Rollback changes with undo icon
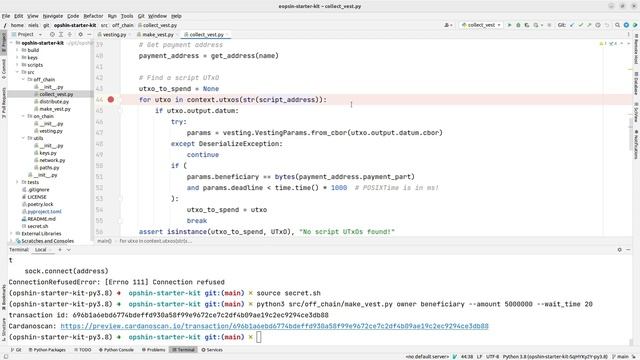This screenshot has width=640, height=360. (x=607, y=25)
